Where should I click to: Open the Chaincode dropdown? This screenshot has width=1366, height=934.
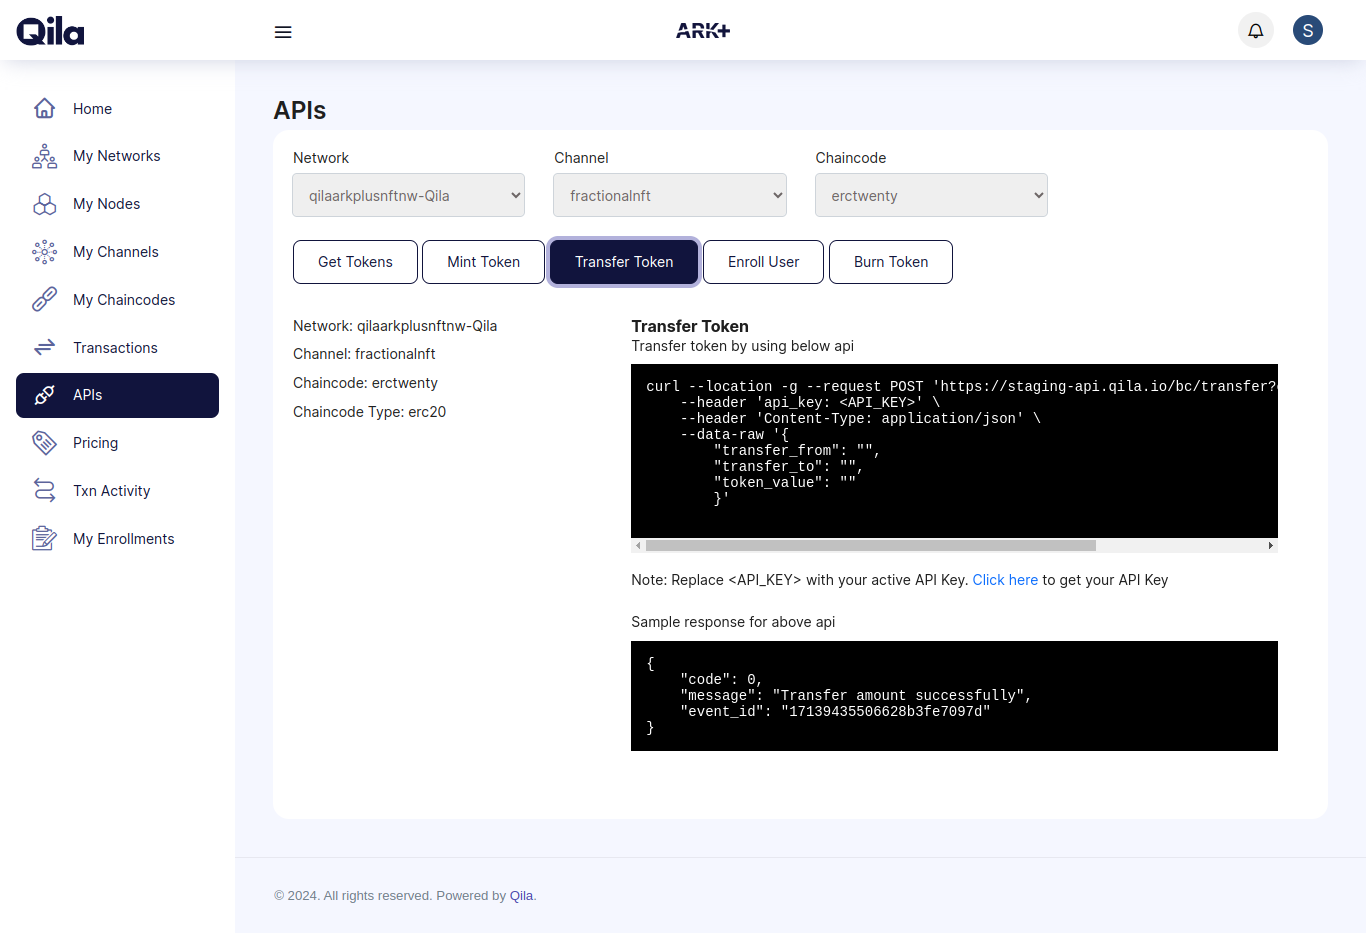pos(931,195)
